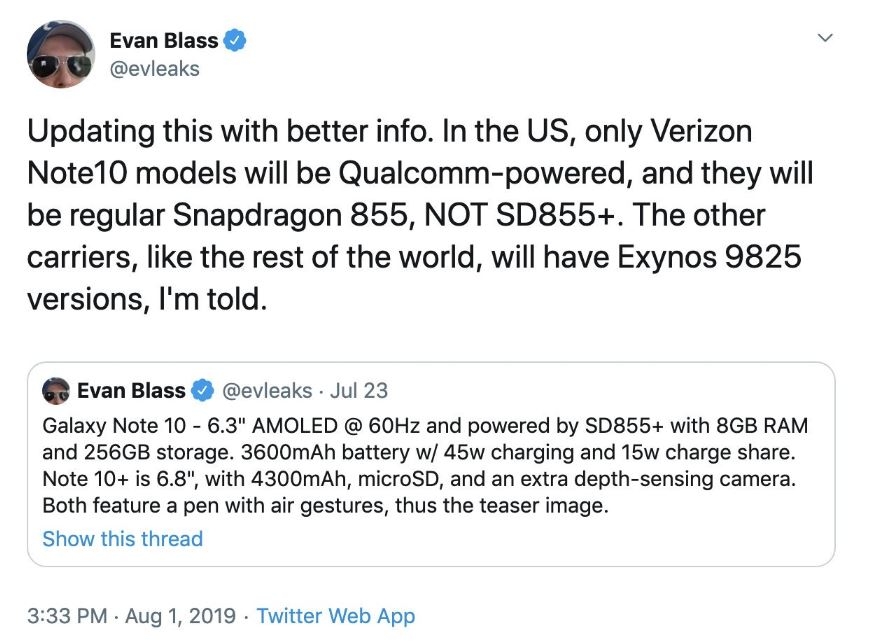870x644 pixels.
Task: Open the tweet options chevron menu
Action: (x=825, y=38)
